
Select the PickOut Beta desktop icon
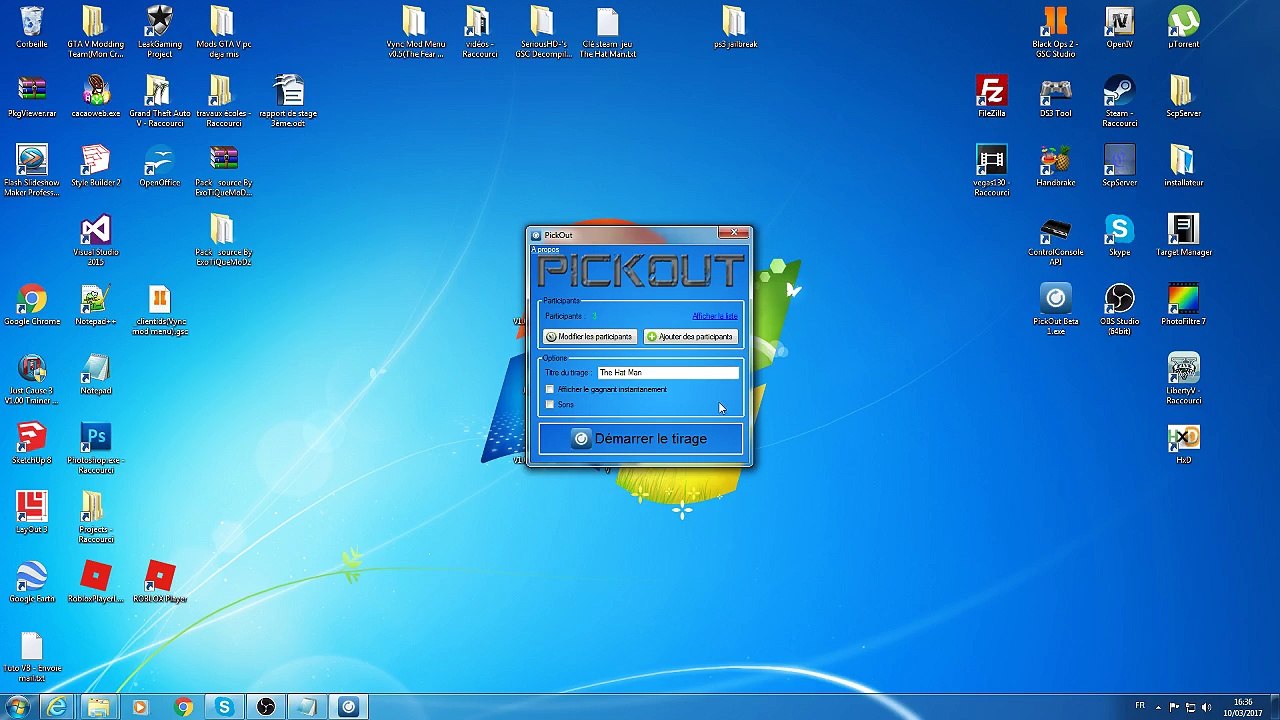[x=1055, y=309]
